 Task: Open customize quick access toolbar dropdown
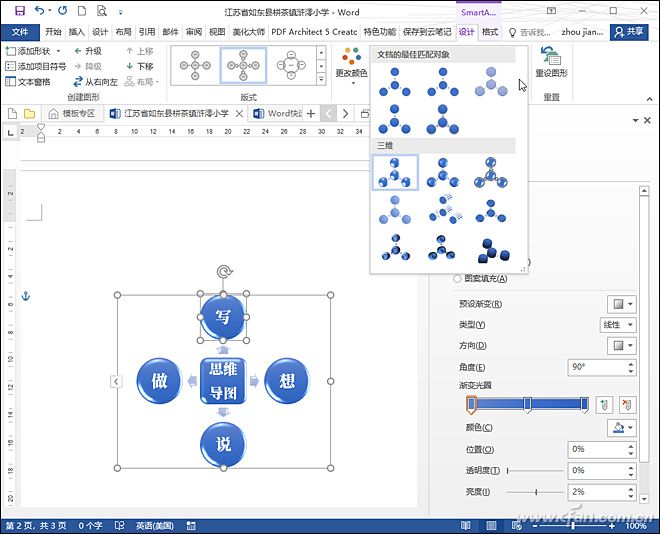[x=121, y=12]
